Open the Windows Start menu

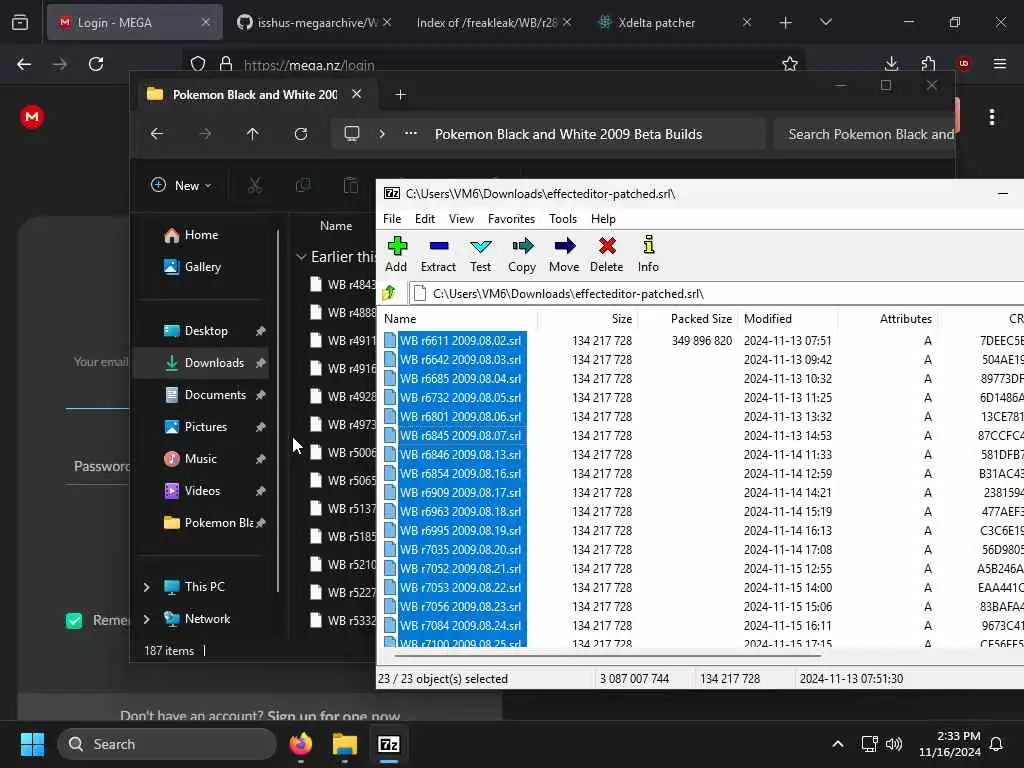[32, 744]
